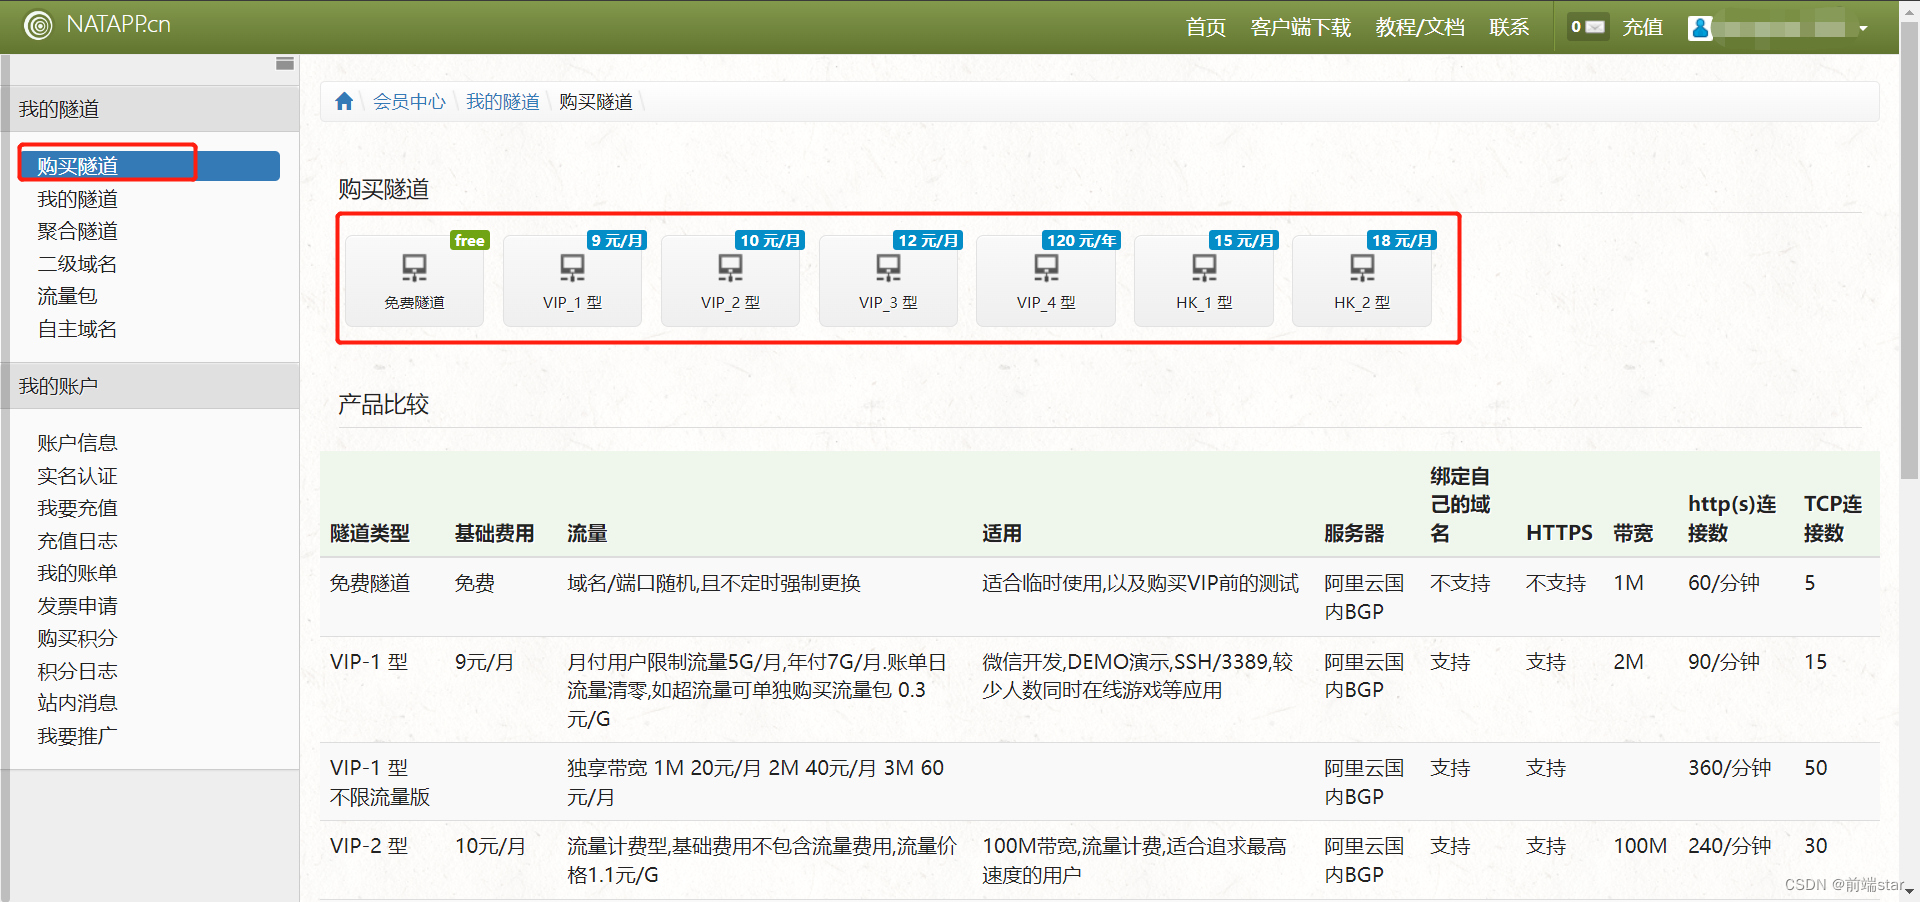Click the VIP-2 型 table row label
The image size is (1920, 902).
pos(369,846)
